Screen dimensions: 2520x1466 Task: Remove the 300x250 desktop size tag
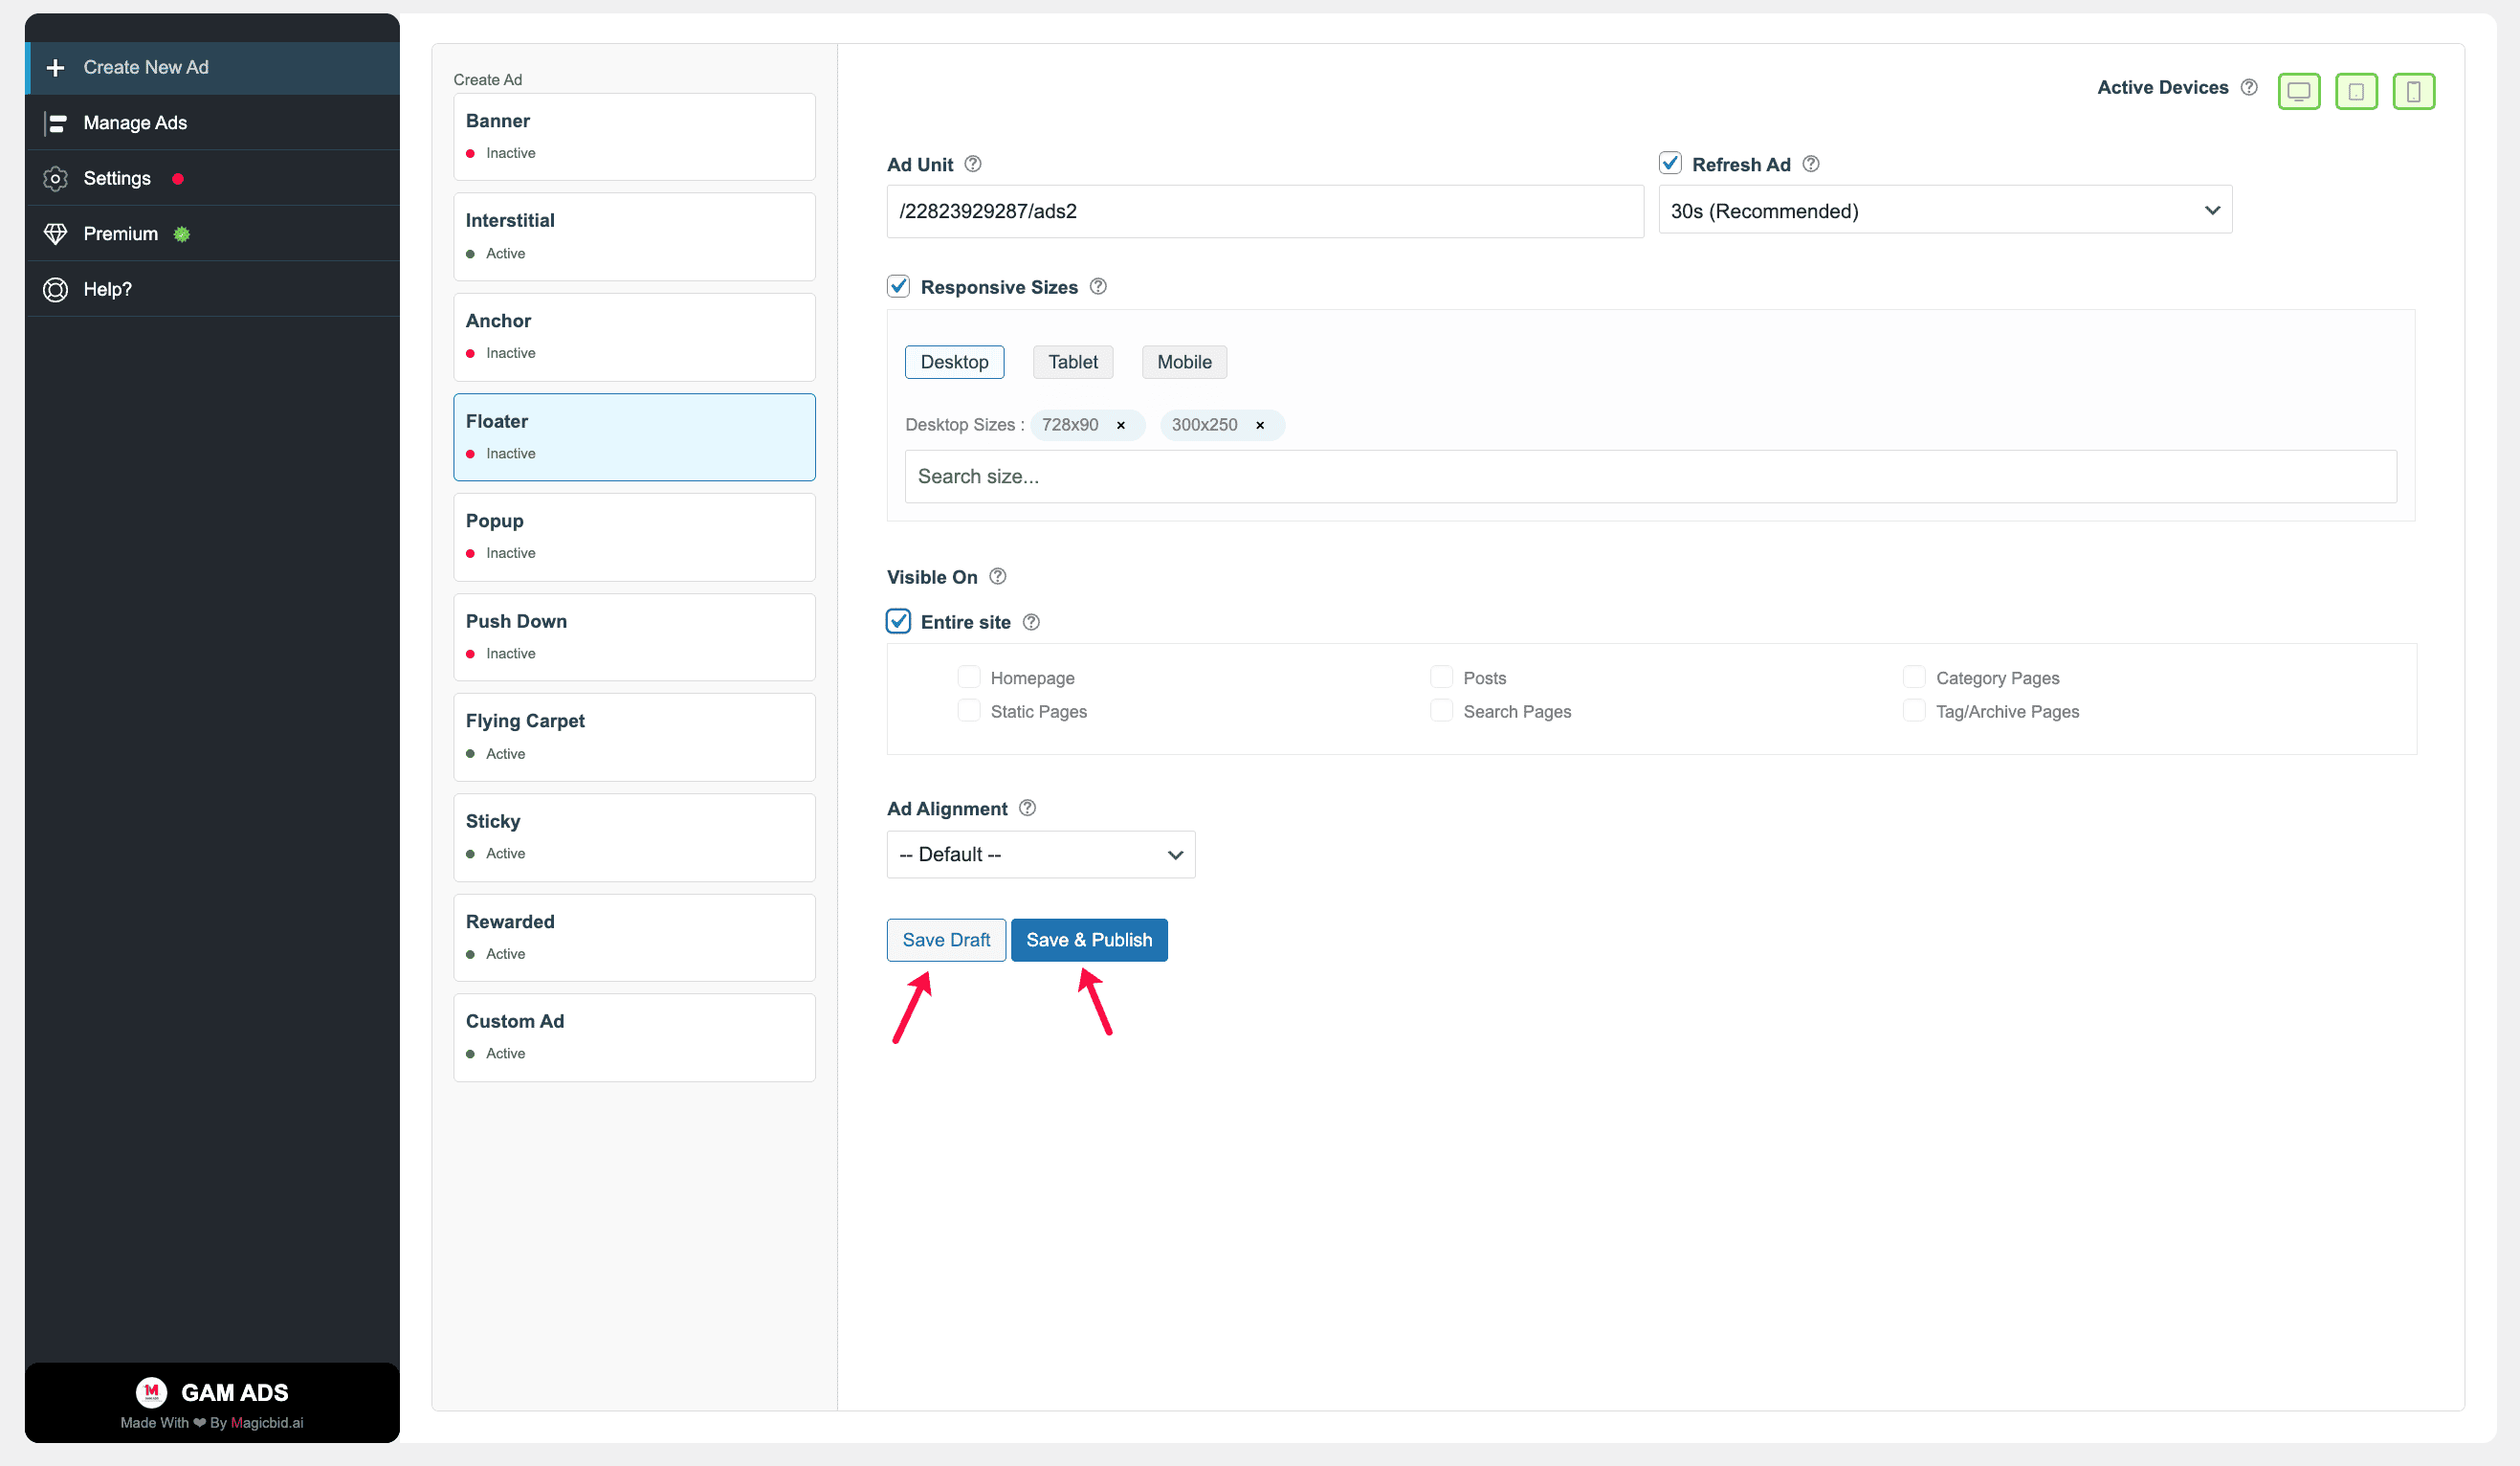click(1260, 425)
